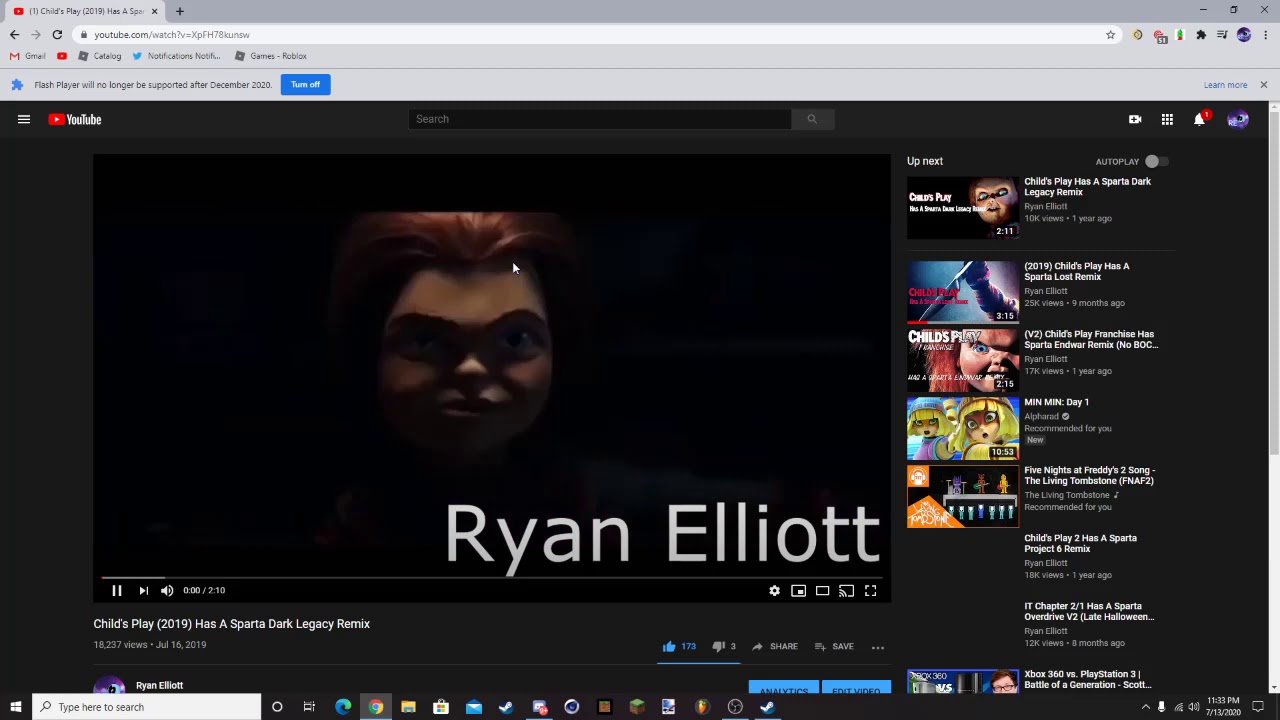Dismiss the Flash Player notification bar

point(1263,85)
